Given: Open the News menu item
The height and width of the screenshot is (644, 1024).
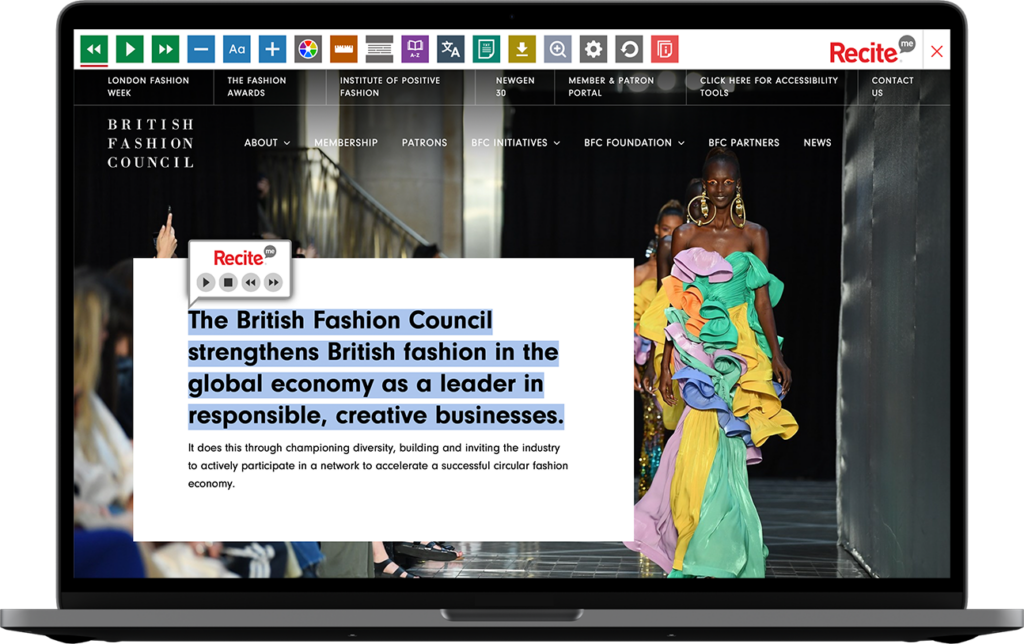Looking at the screenshot, I should point(817,142).
